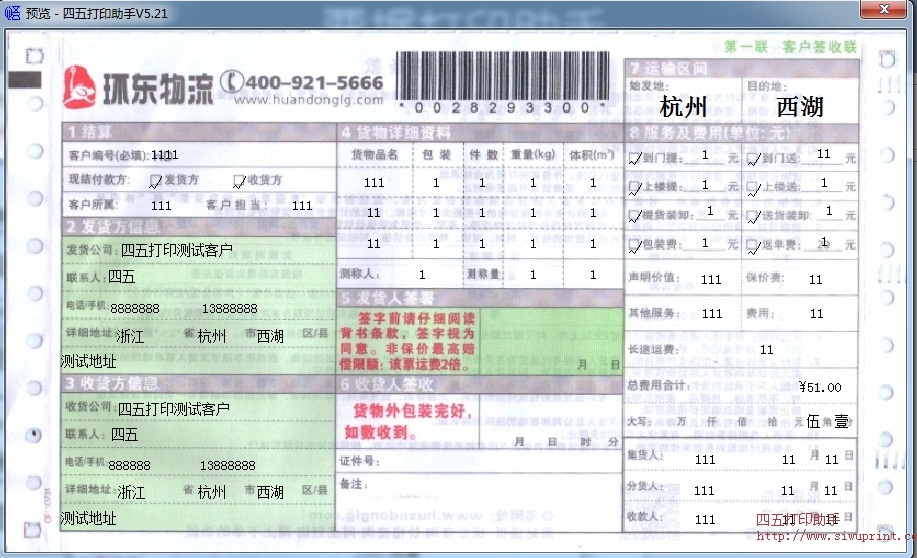917x558 pixels.
Task: Toggle the 包装费 checkbox
Action: [x=635, y=246]
